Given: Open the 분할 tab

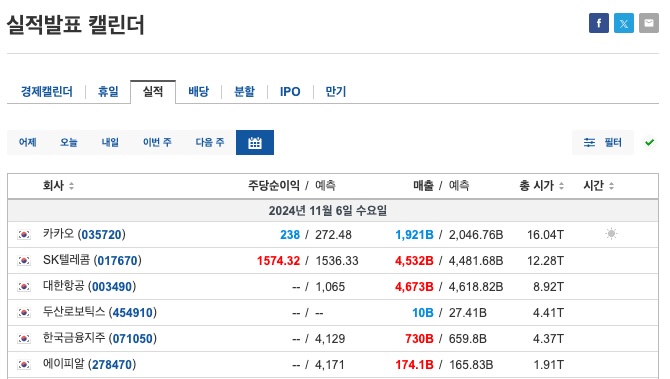Looking at the screenshot, I should pyautogui.click(x=244, y=91).
